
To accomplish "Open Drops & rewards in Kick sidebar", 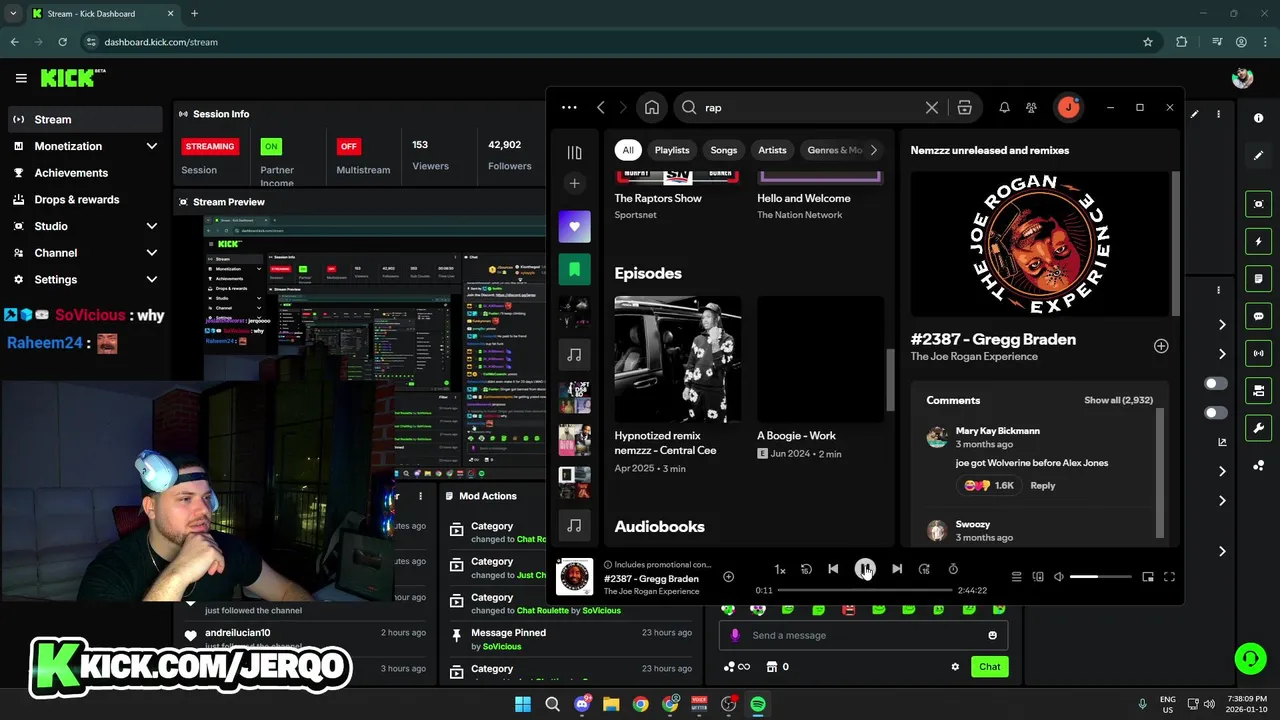I will pyautogui.click(x=85, y=199).
